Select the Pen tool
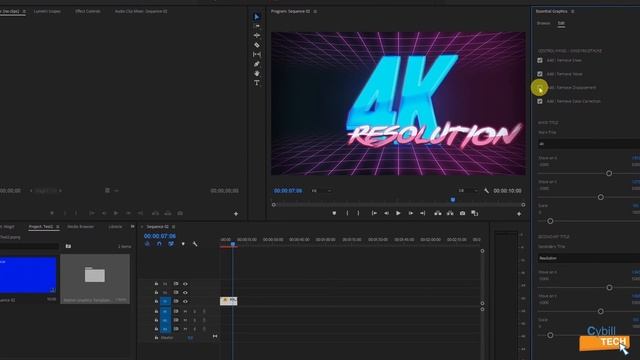This screenshot has width=640, height=360. 257,64
